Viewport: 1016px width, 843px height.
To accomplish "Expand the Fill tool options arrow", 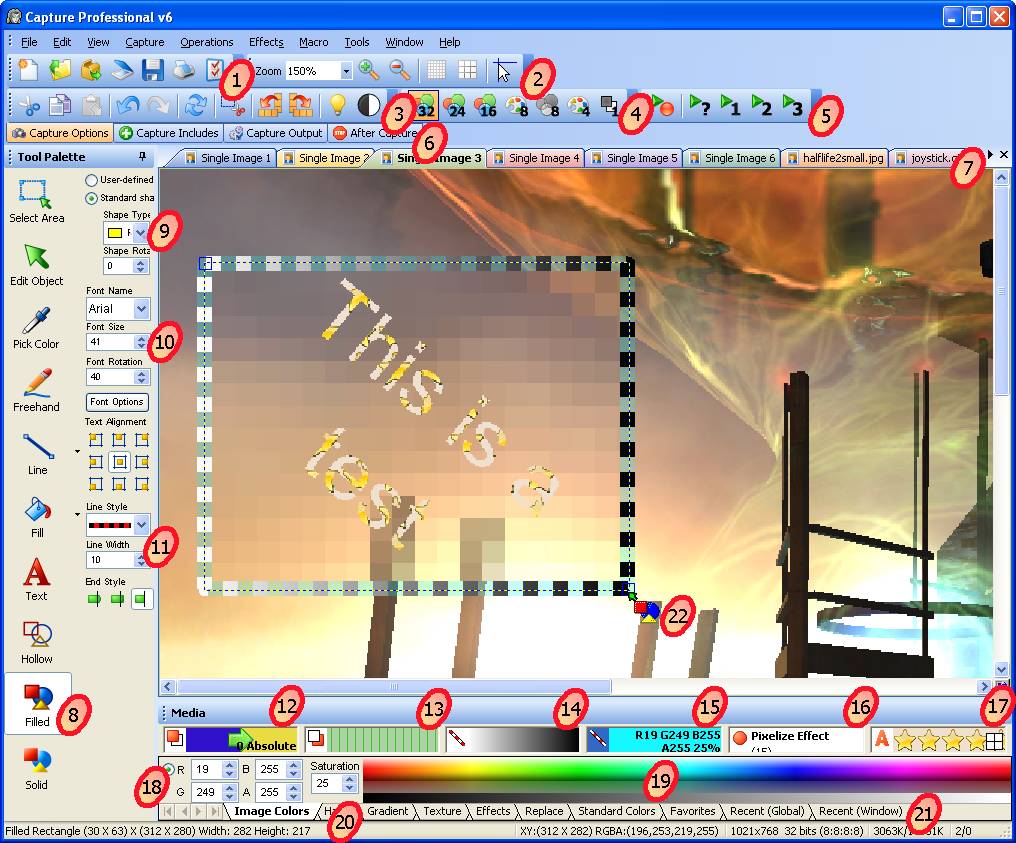I will [78, 514].
